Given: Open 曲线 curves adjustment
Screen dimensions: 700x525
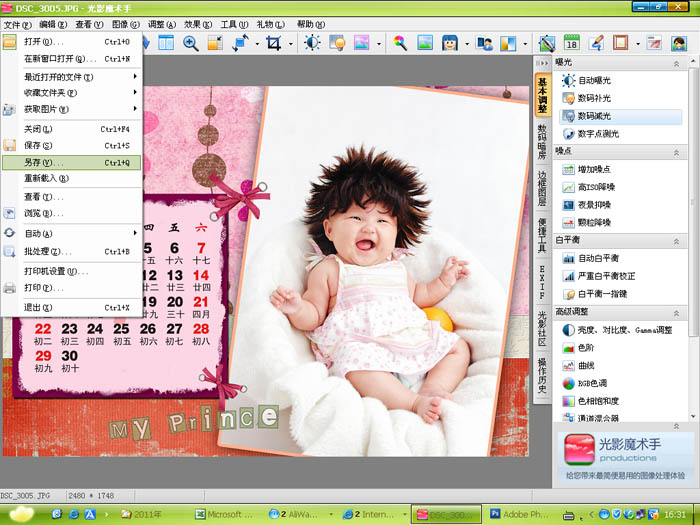Looking at the screenshot, I should (586, 365).
